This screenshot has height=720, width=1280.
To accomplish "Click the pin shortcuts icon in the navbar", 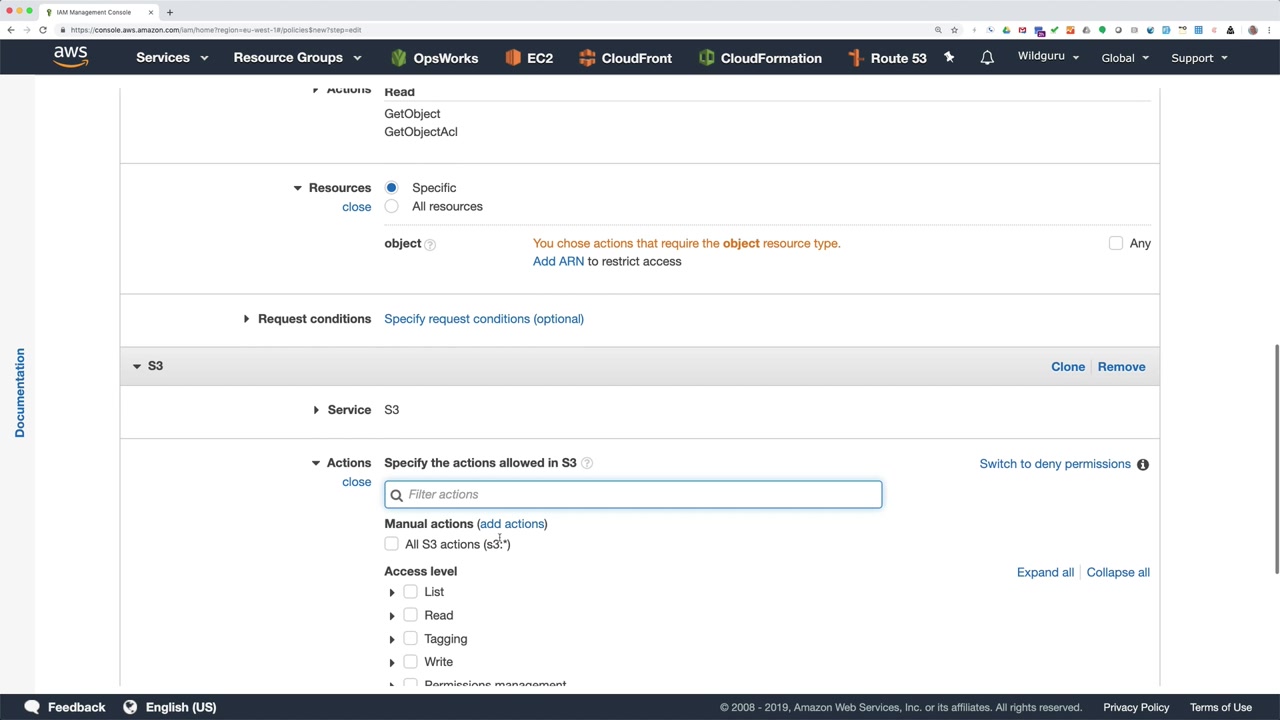I will (949, 58).
